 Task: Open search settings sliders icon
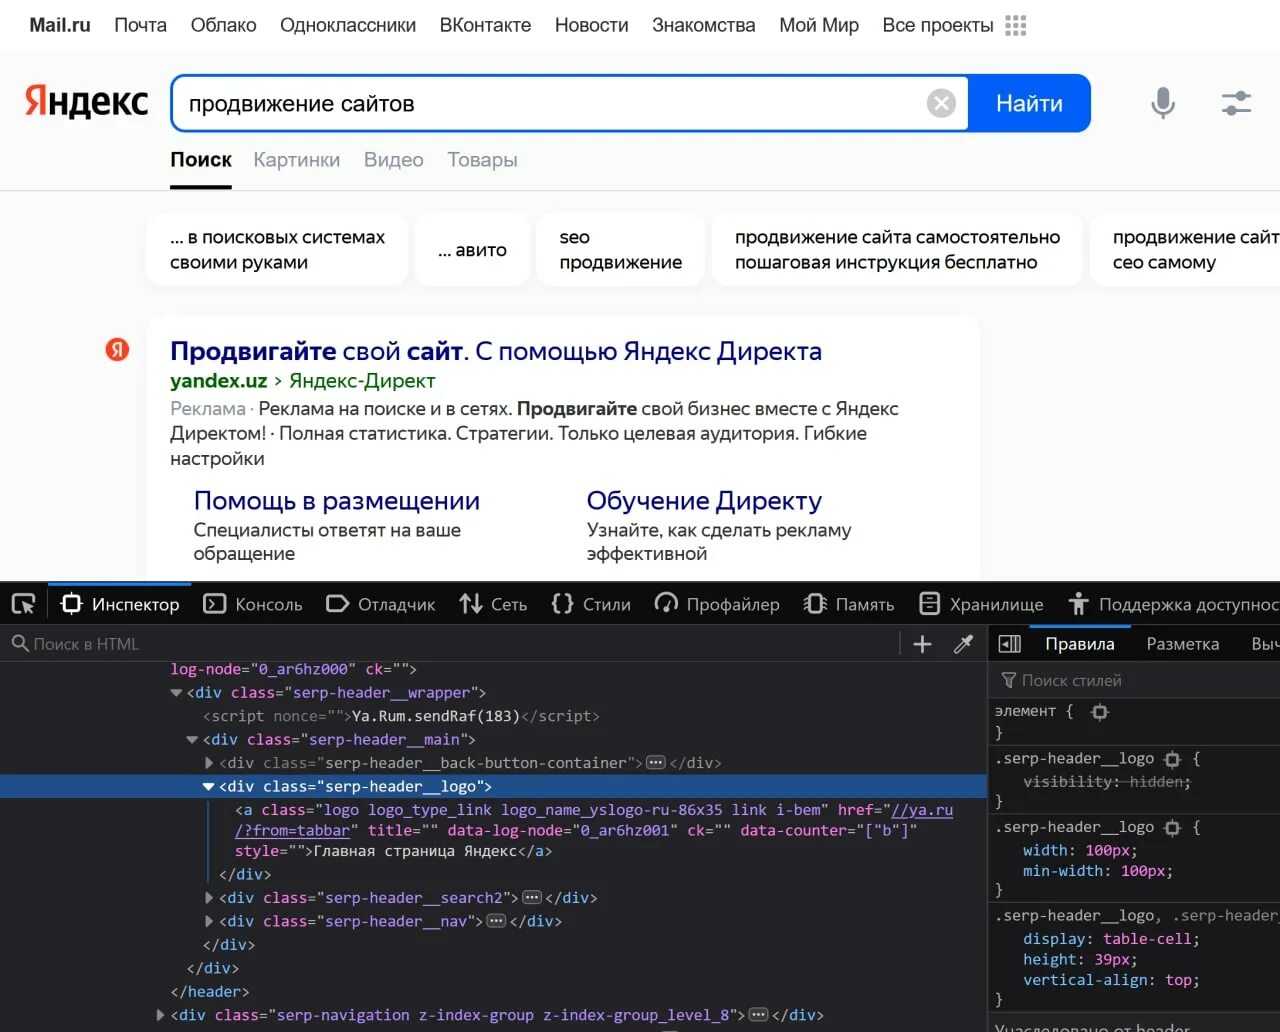point(1237,103)
